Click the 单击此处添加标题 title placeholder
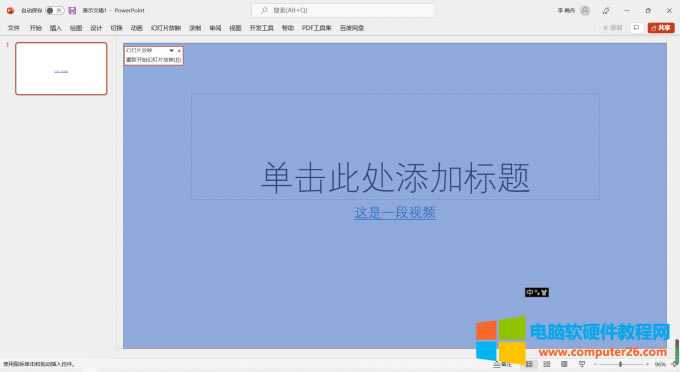Viewport: 680px width, 372px height. point(395,146)
